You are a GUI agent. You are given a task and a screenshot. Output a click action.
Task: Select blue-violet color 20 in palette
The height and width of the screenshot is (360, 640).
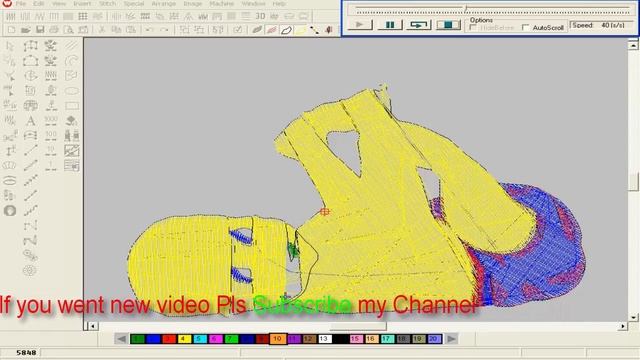coord(434,339)
